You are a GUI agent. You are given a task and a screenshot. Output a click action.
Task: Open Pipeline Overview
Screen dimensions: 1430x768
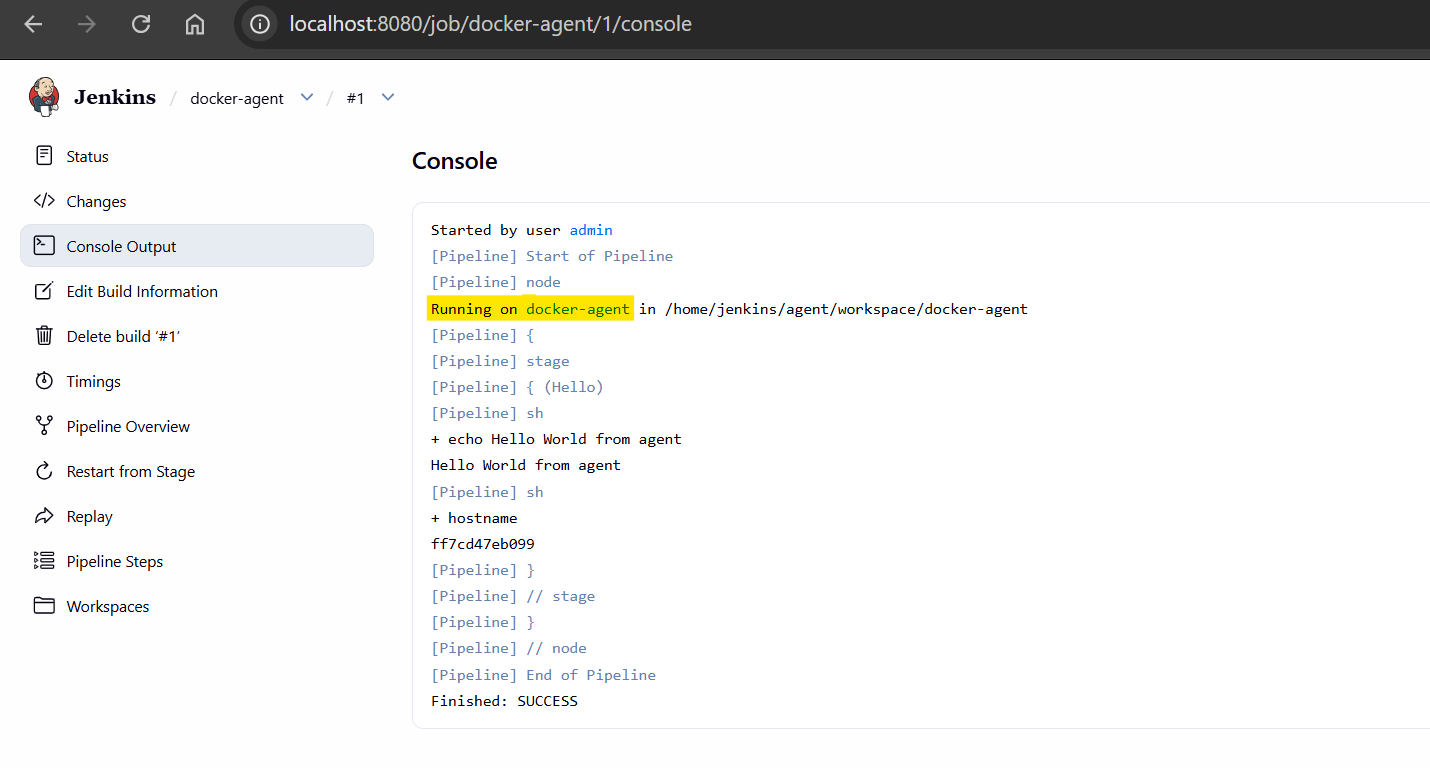(197, 426)
